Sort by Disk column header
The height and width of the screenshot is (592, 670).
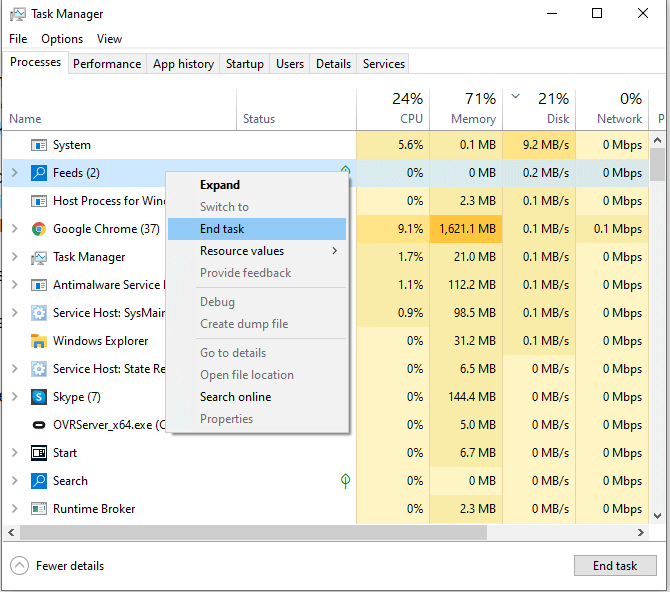(539, 109)
